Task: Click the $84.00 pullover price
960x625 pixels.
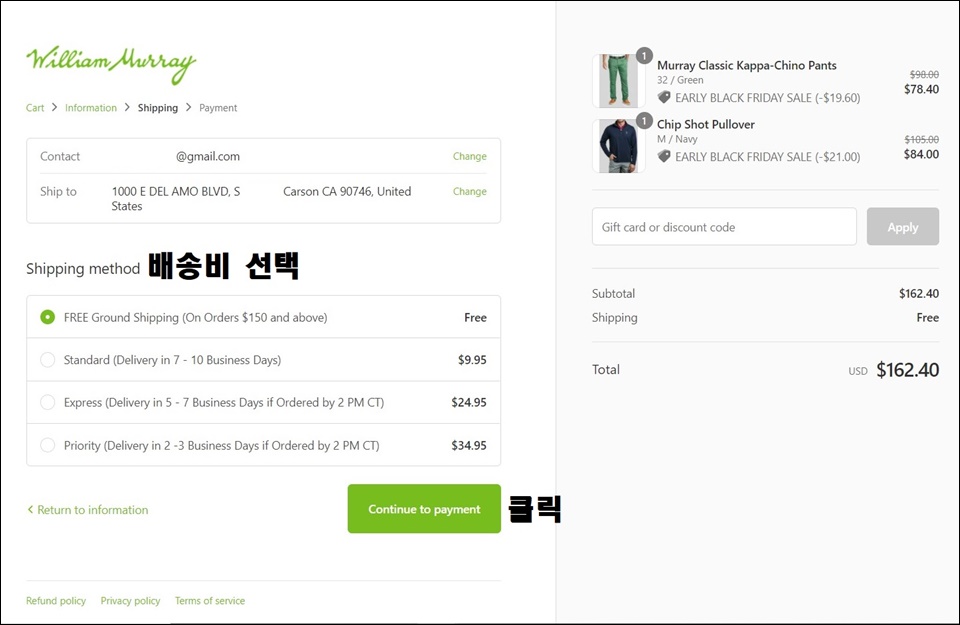Action: click(921, 154)
